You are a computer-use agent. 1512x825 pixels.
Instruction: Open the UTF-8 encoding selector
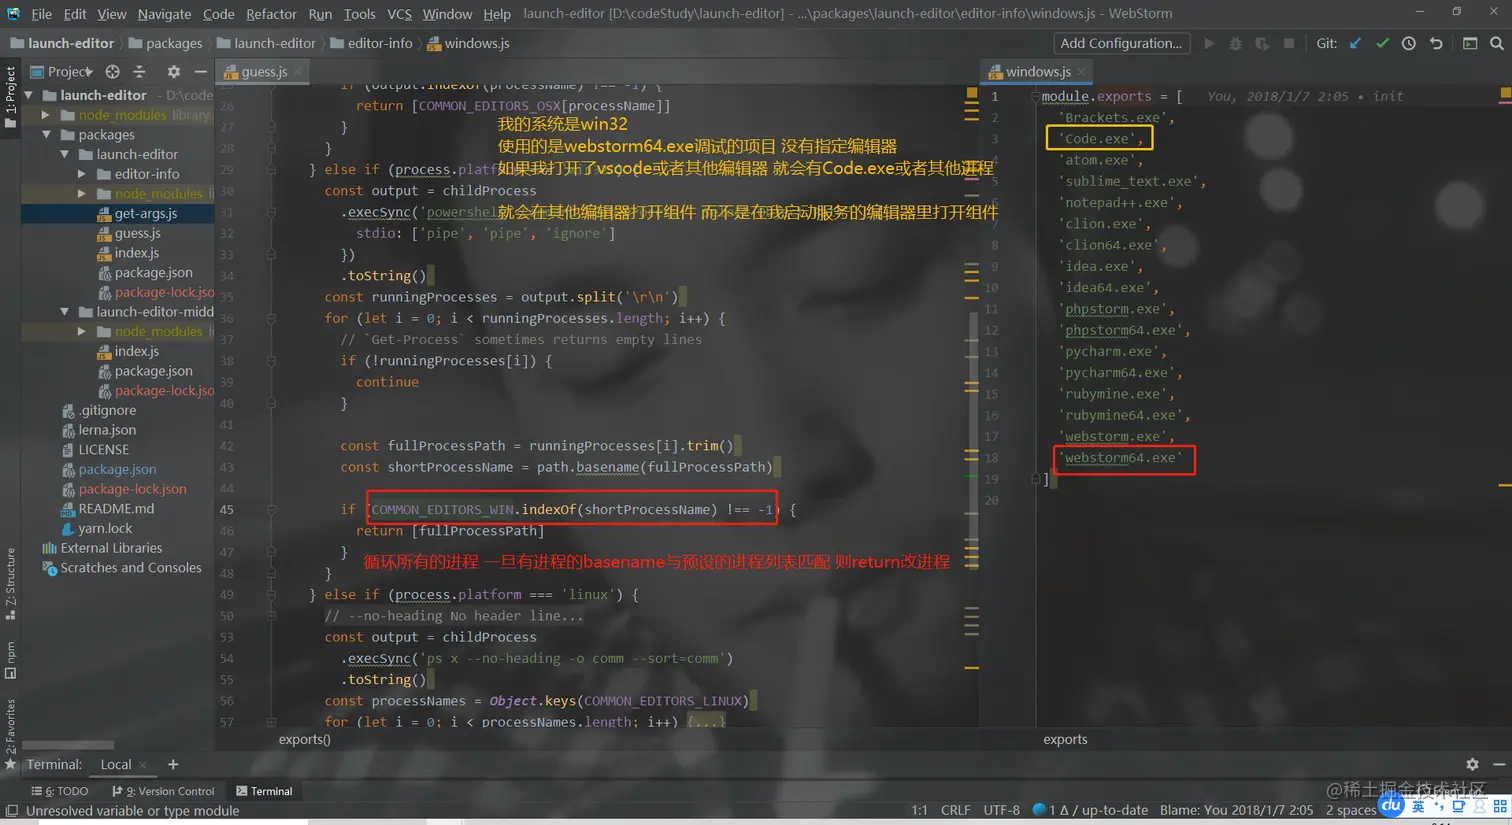[x=1001, y=810]
